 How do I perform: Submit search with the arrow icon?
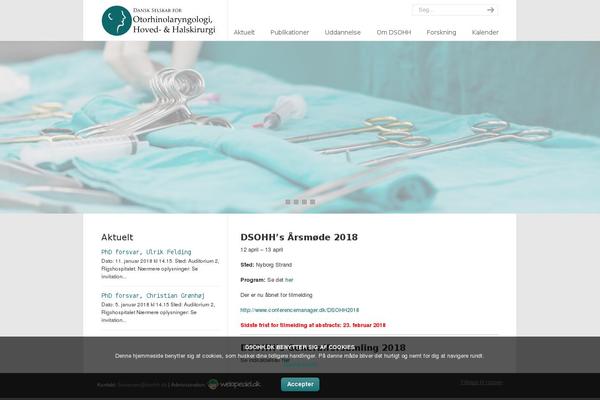[490, 10]
